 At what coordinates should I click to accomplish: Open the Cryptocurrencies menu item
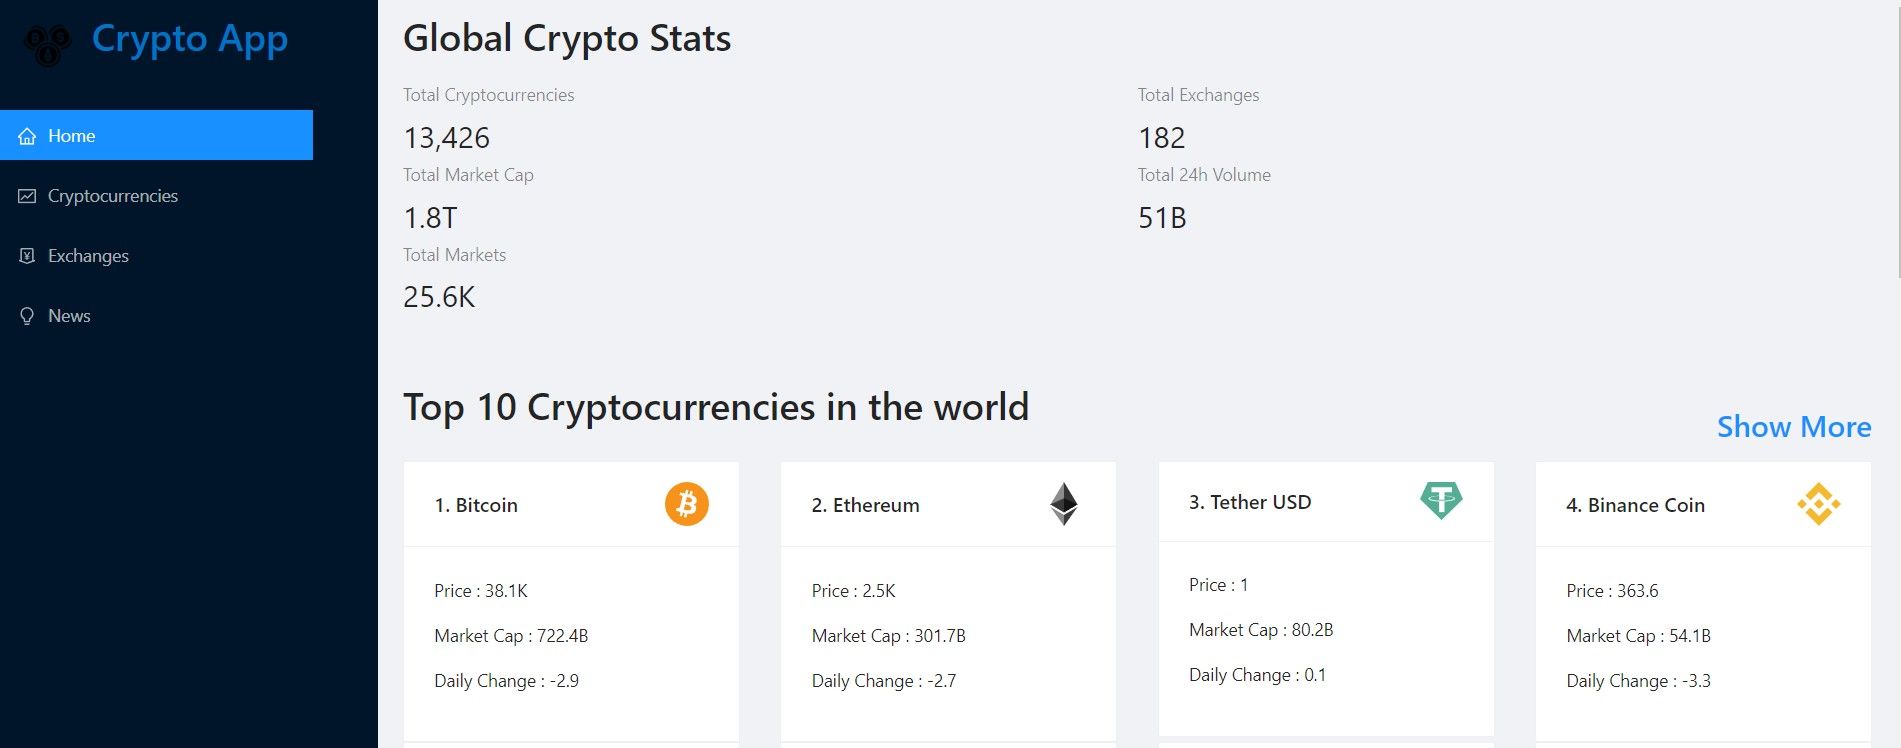pyautogui.click(x=113, y=196)
